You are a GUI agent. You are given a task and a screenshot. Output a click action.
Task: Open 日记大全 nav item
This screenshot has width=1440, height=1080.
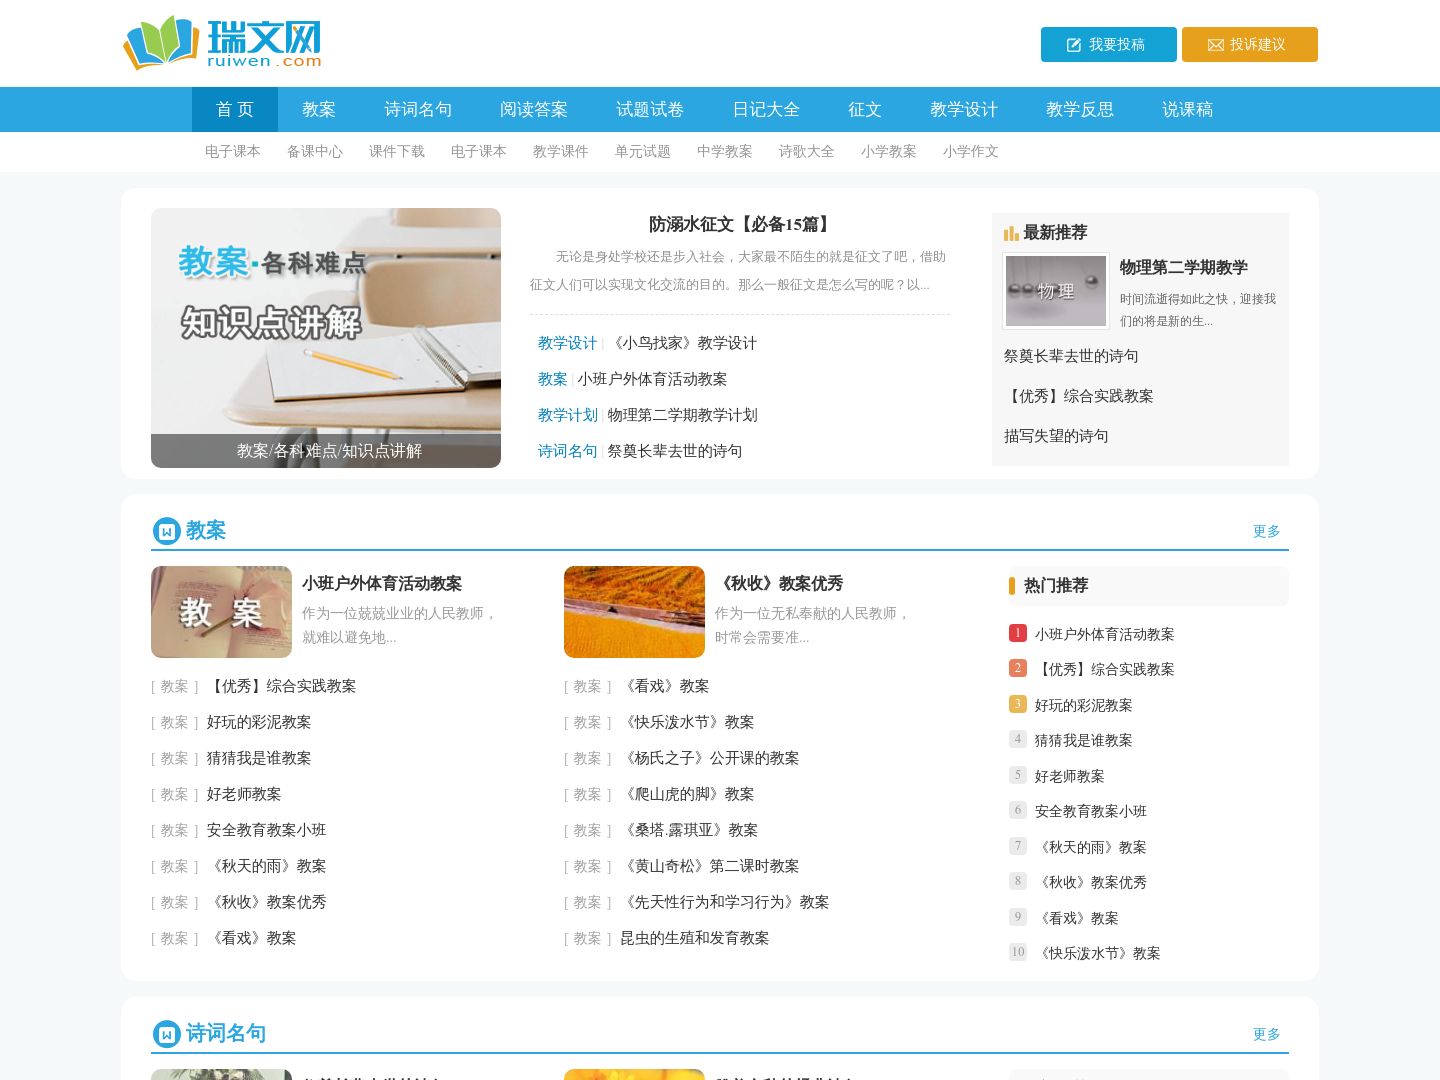(766, 109)
